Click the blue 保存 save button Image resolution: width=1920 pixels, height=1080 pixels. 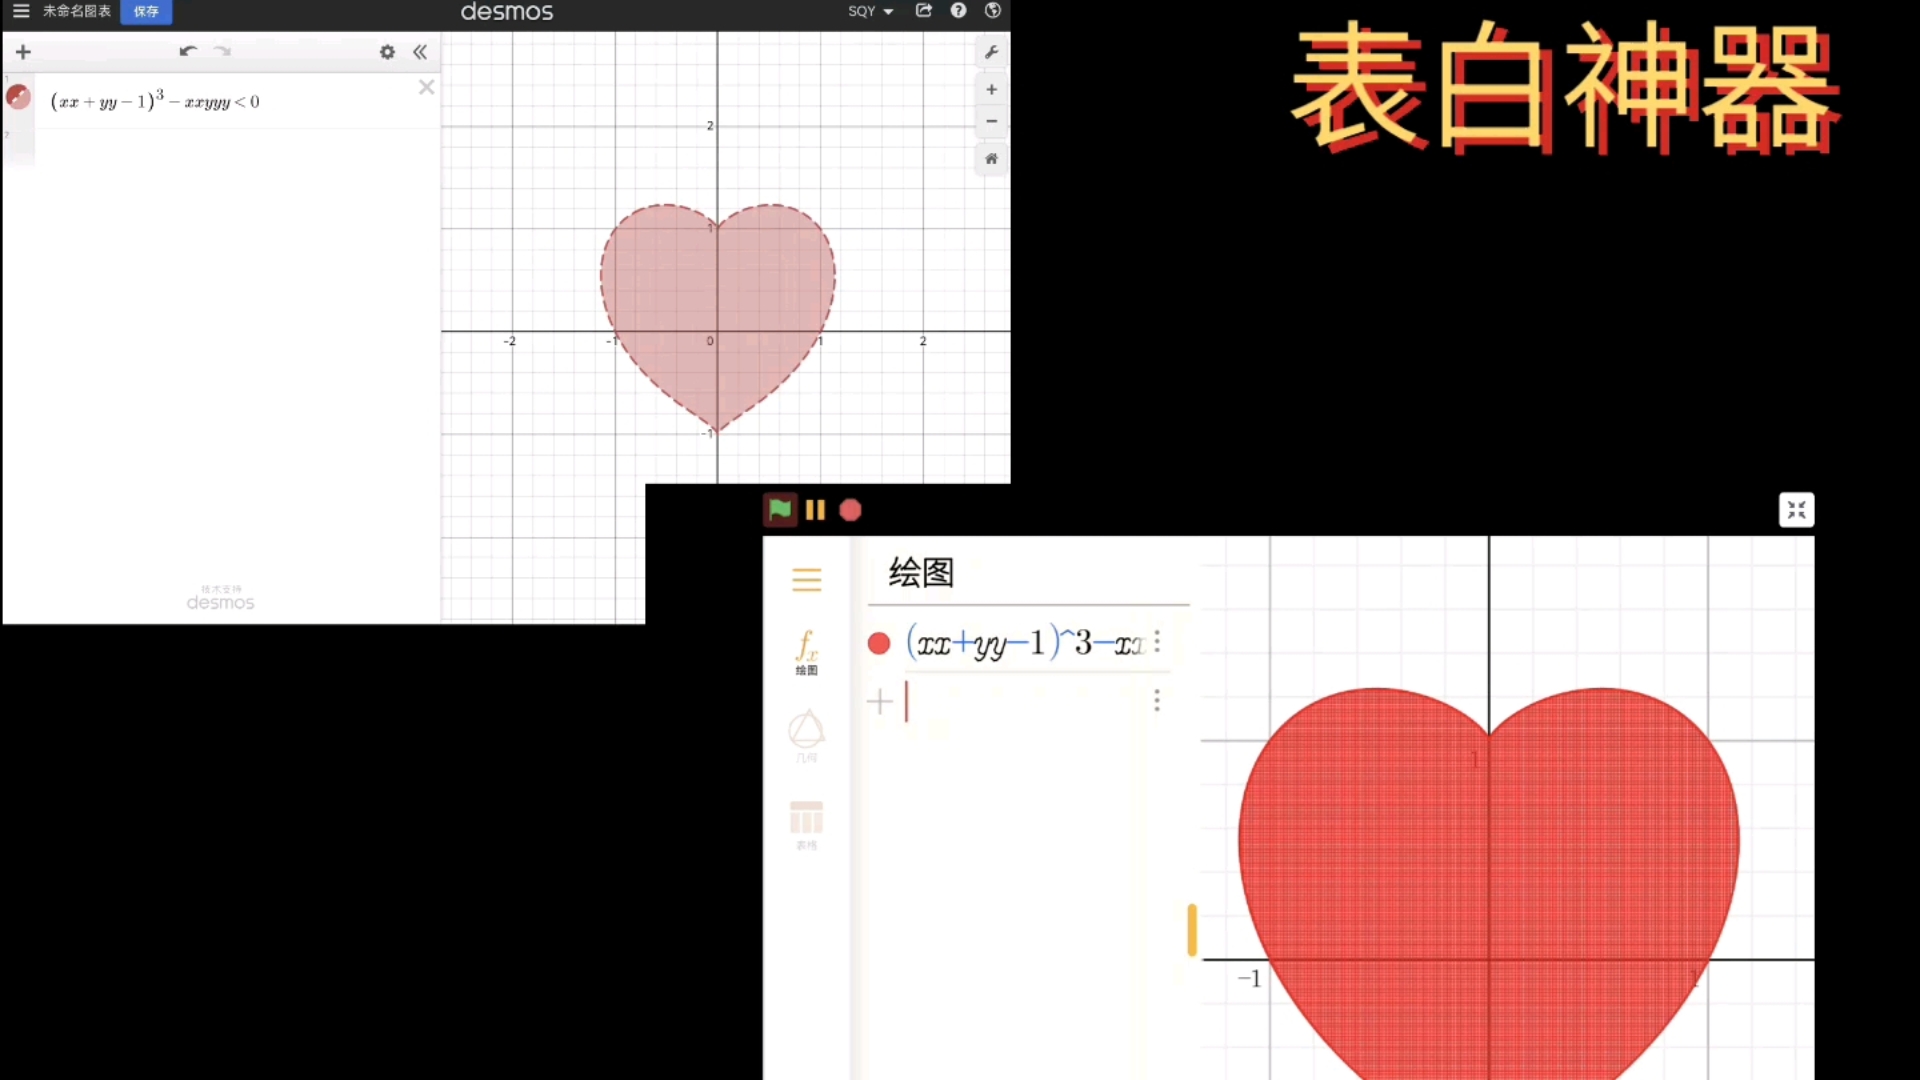point(146,11)
